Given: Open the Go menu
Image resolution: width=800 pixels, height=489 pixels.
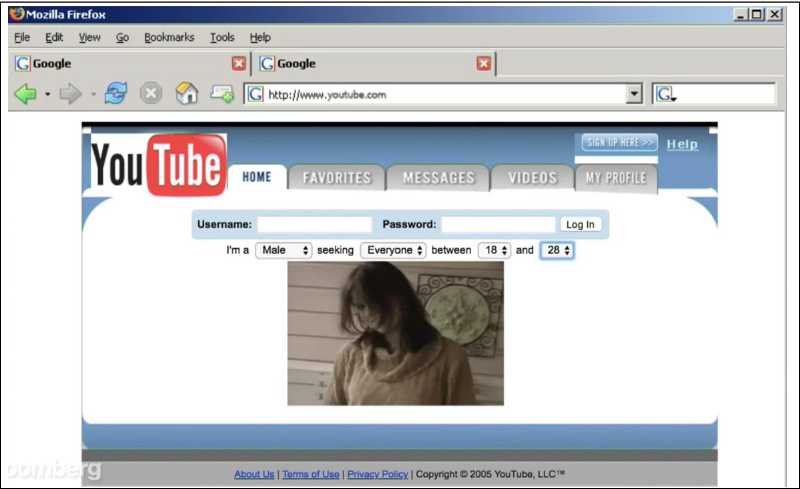Looking at the screenshot, I should click(x=122, y=37).
